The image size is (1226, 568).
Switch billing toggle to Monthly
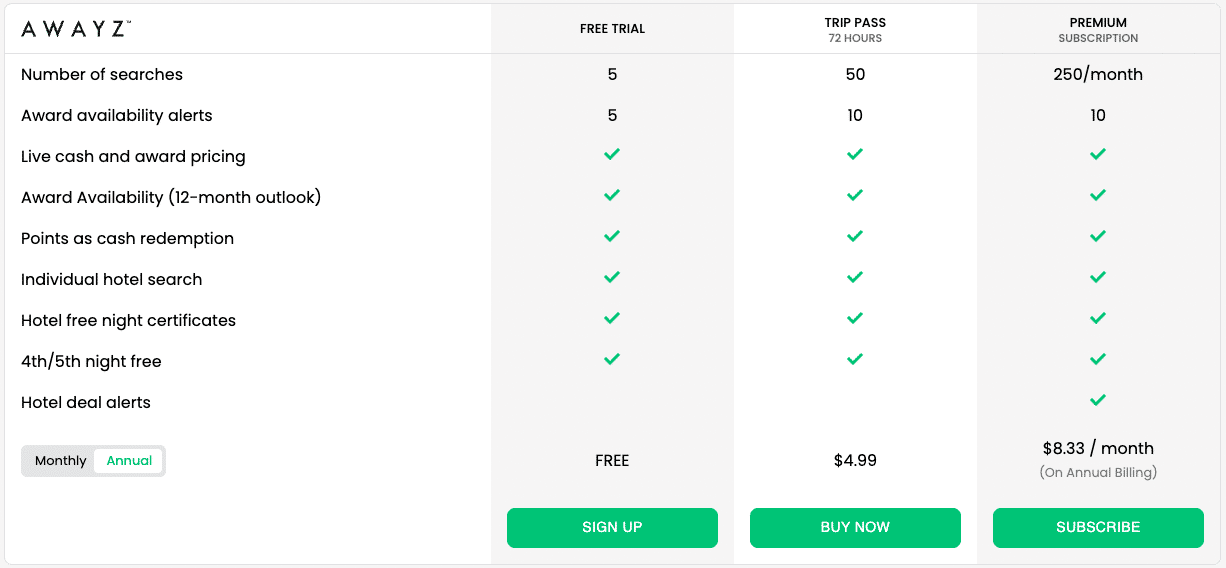coord(61,461)
